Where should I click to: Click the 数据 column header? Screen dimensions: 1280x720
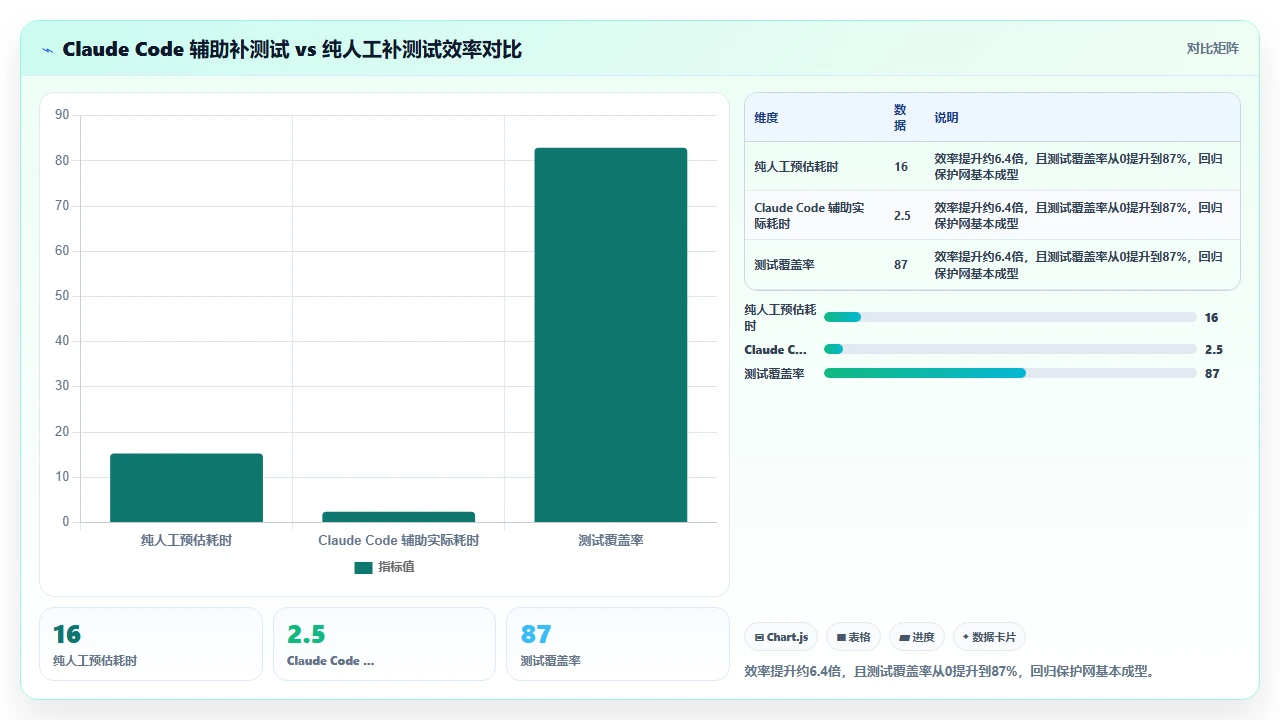coord(900,118)
